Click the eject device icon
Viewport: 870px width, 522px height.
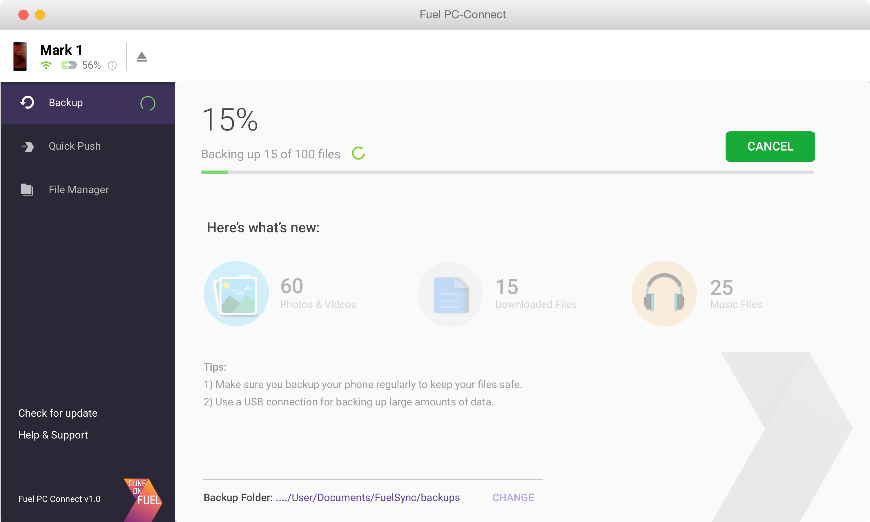pos(142,57)
